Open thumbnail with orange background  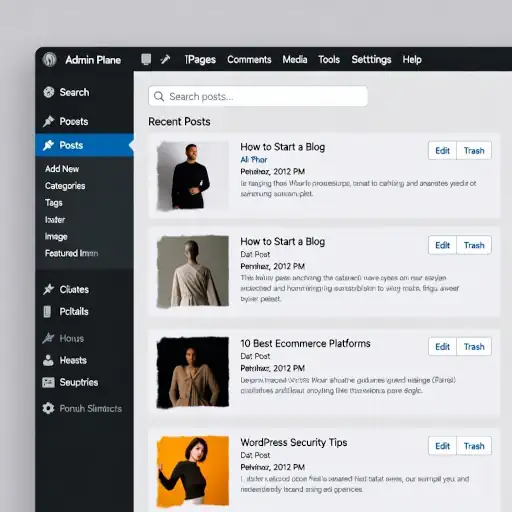tap(193, 471)
